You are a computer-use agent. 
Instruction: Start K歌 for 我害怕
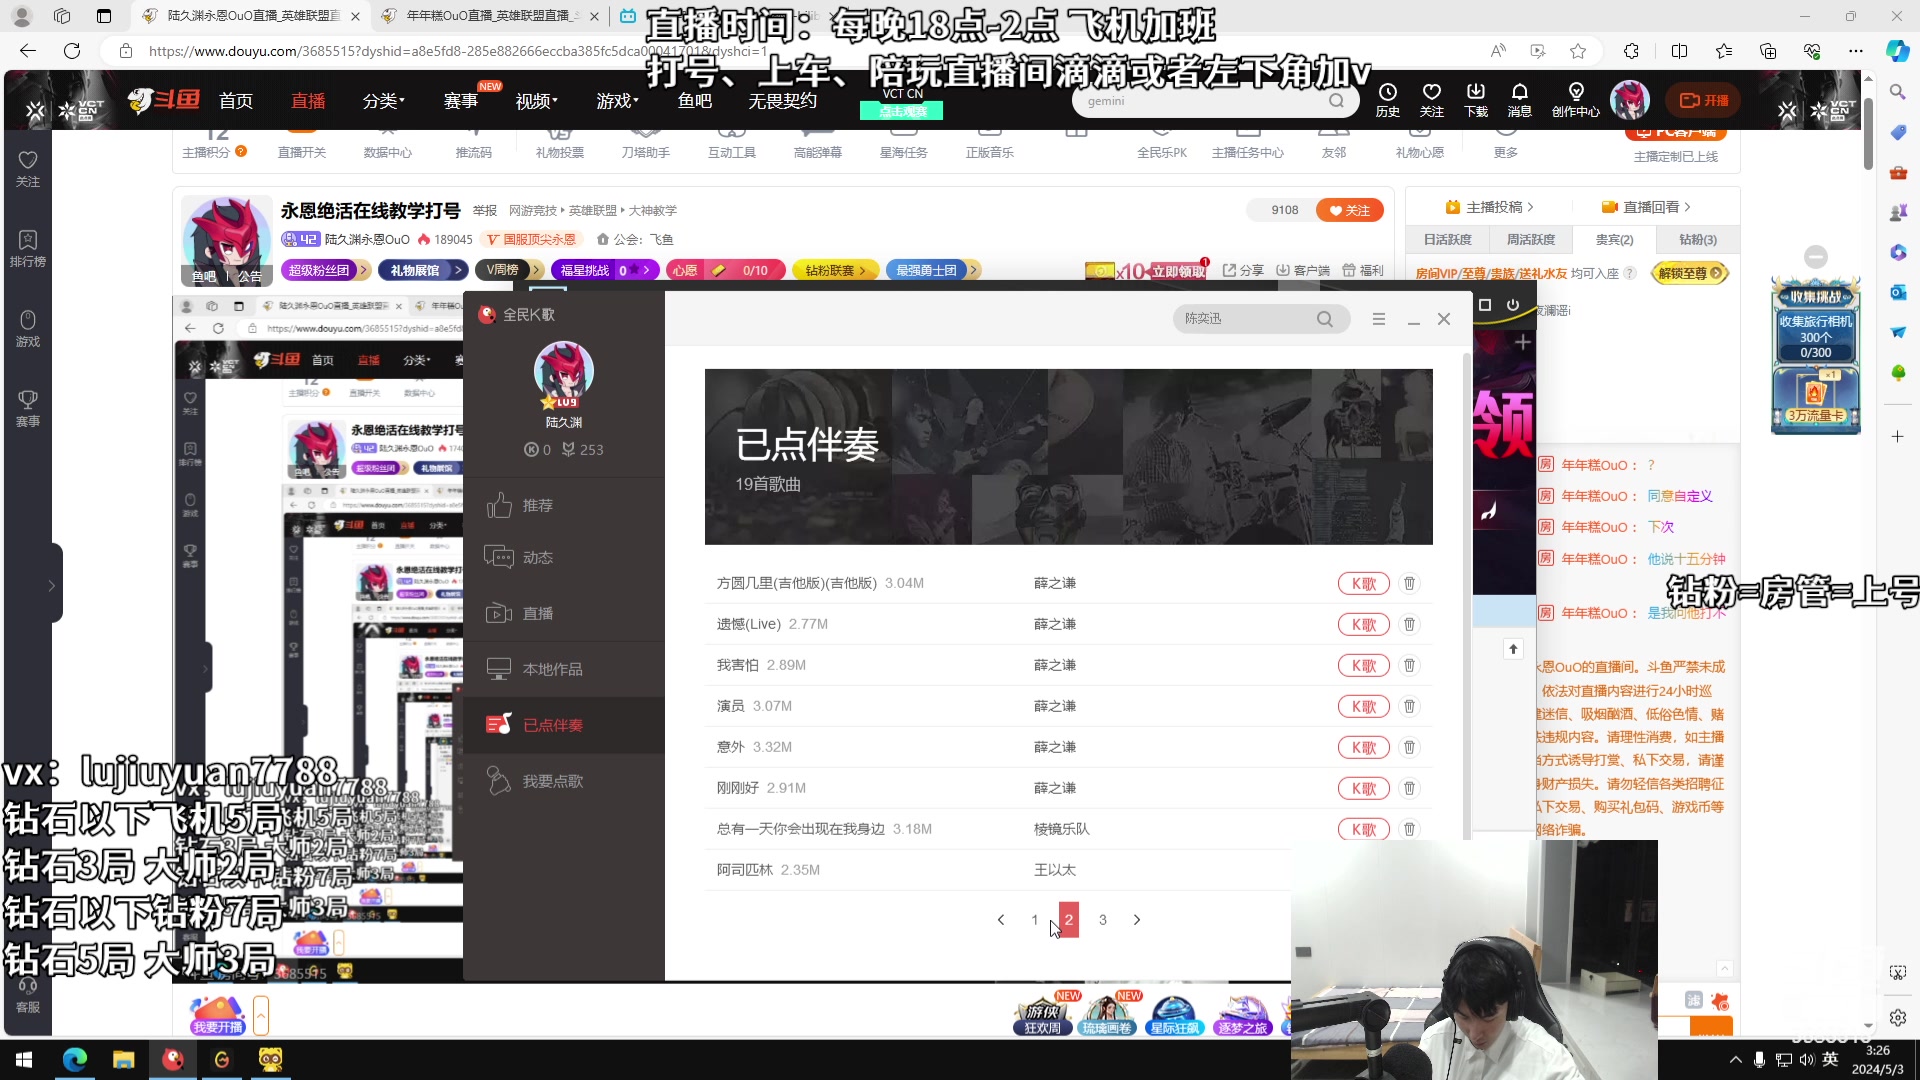click(x=1364, y=665)
